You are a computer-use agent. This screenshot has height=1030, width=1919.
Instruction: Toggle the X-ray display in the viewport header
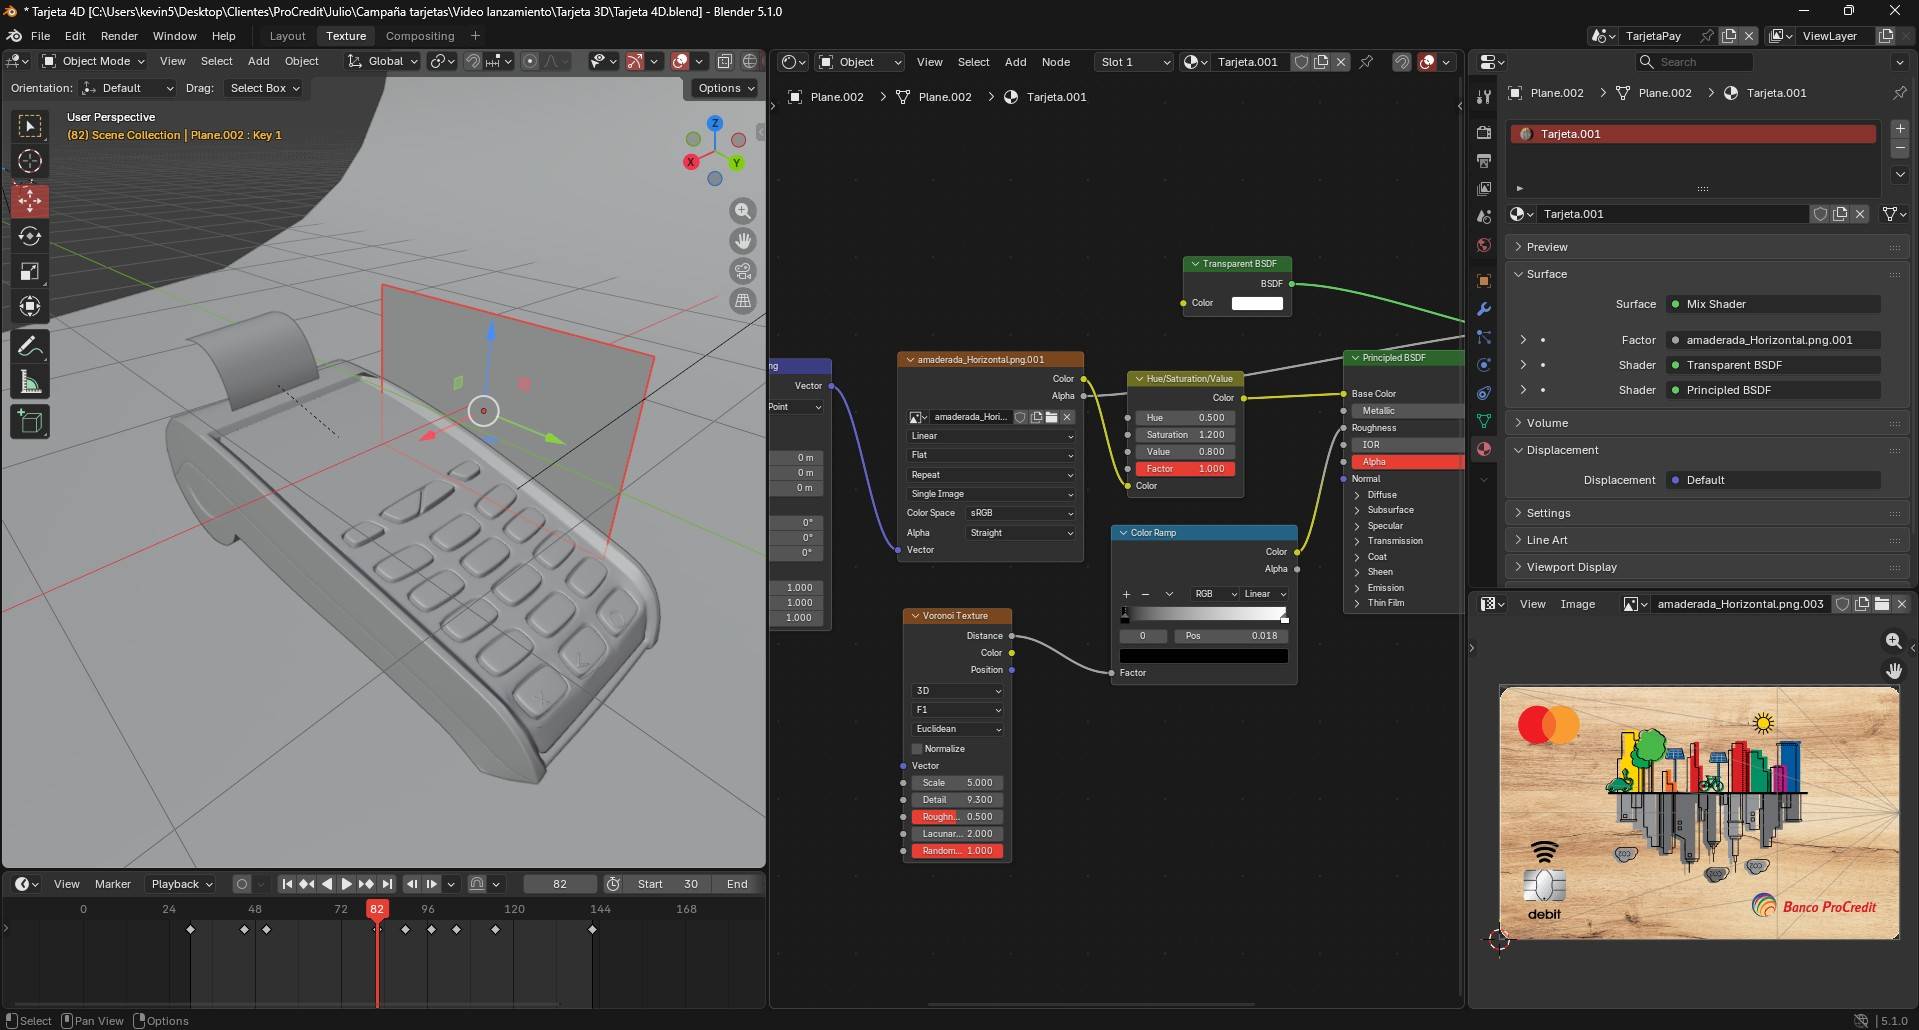pyautogui.click(x=725, y=61)
